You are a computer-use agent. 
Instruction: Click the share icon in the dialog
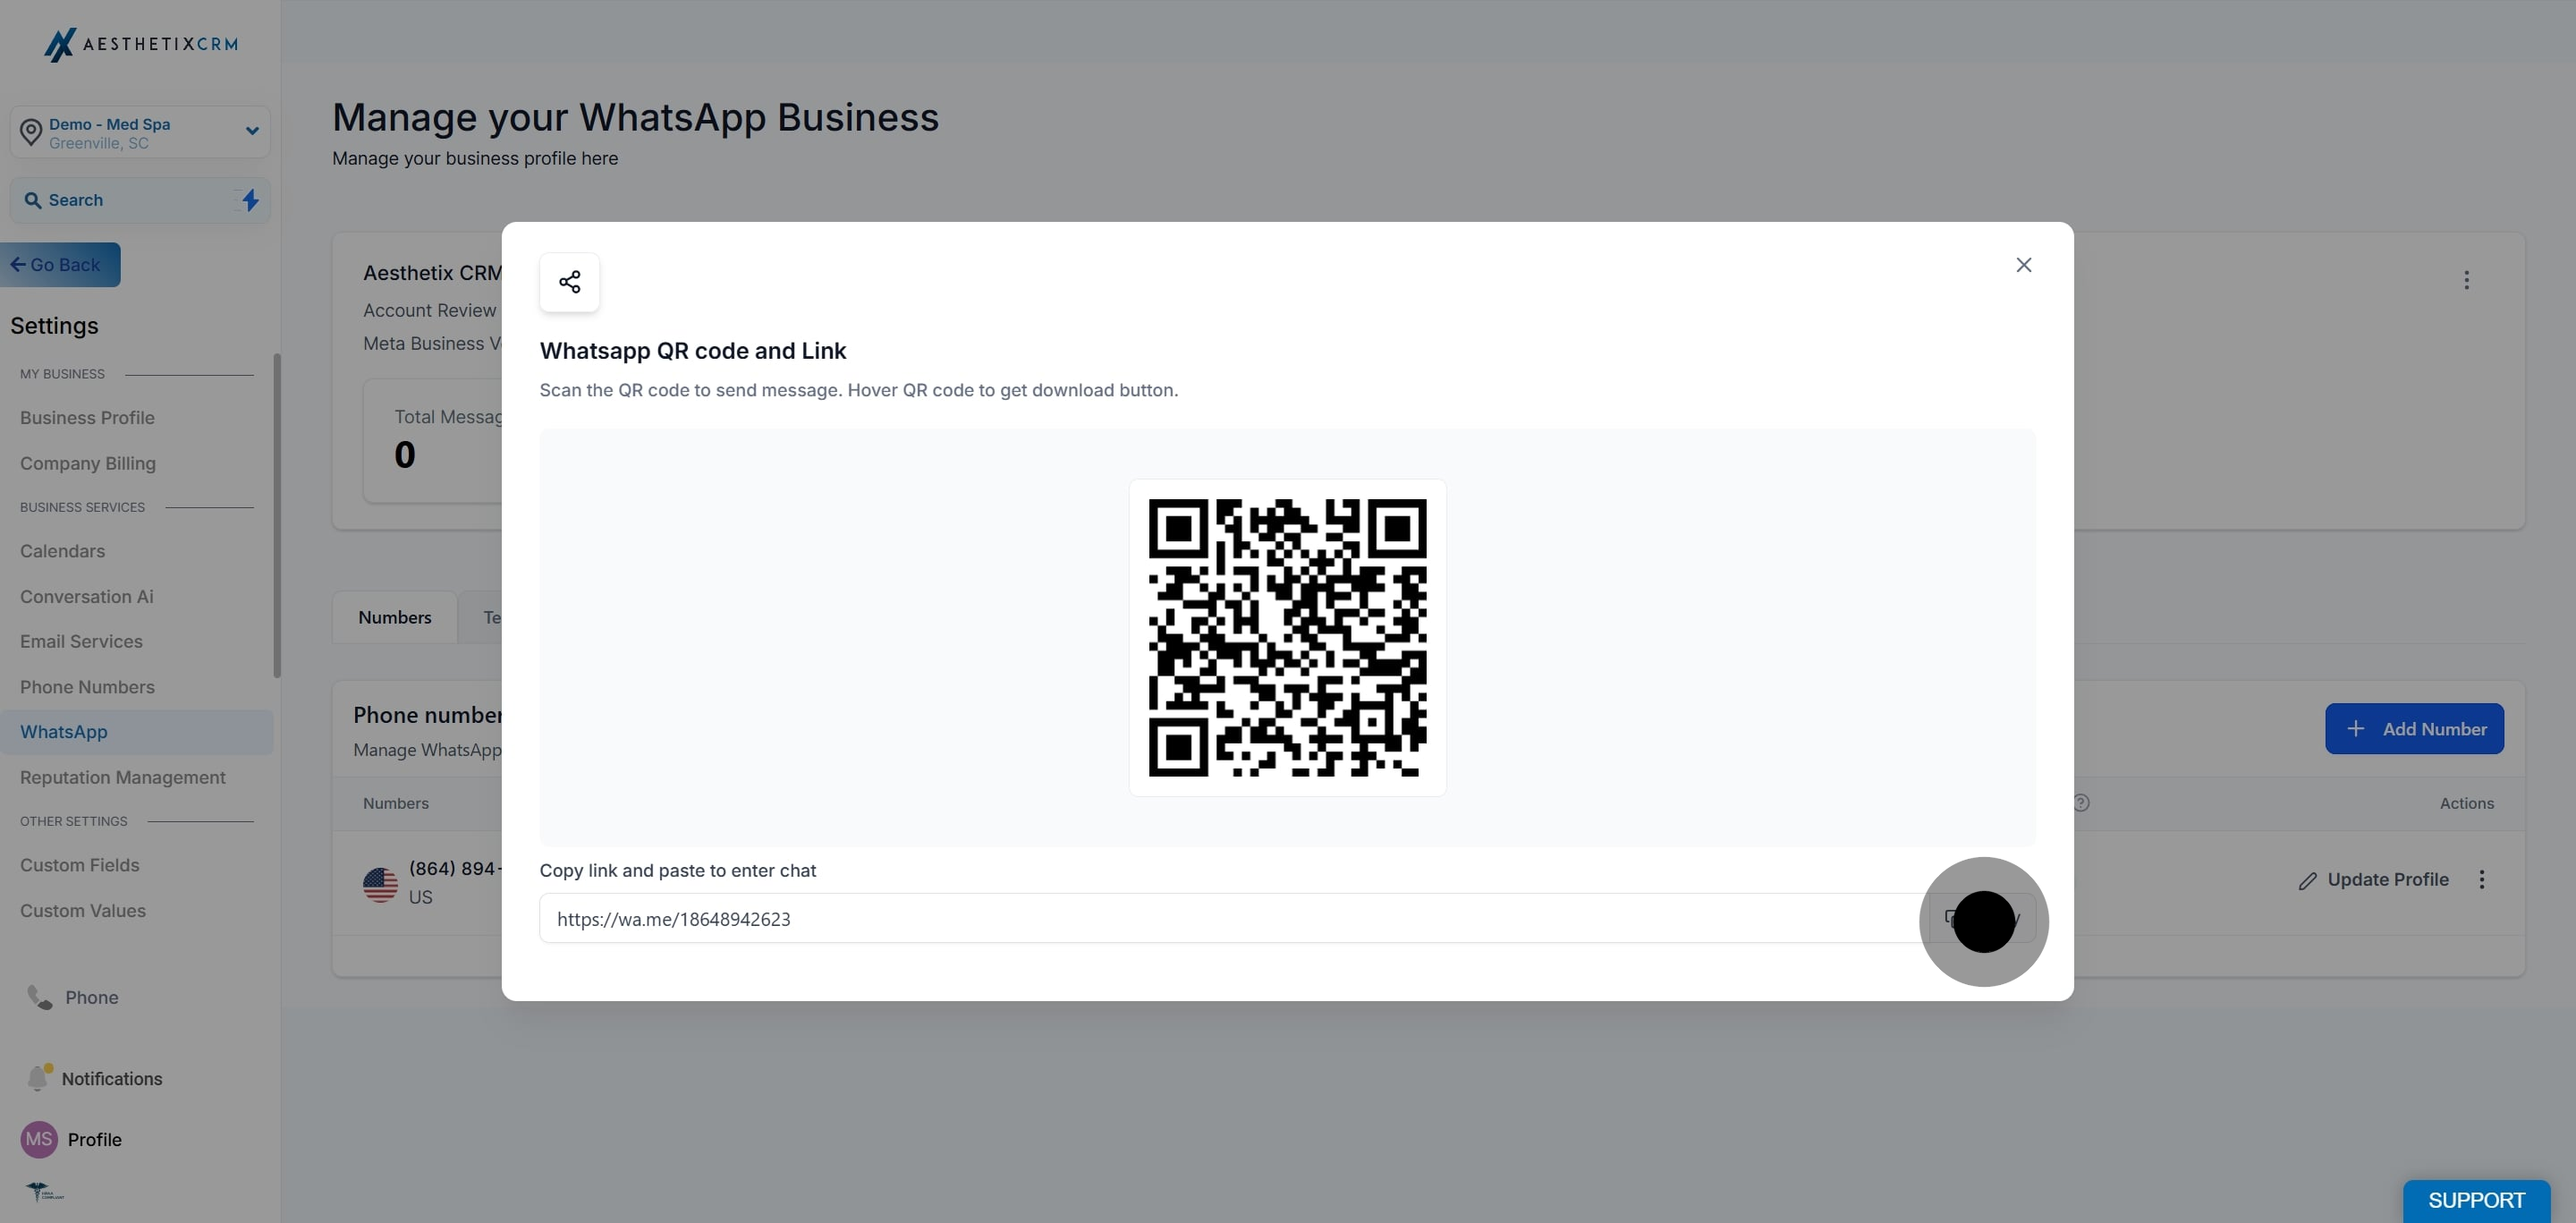pos(569,282)
